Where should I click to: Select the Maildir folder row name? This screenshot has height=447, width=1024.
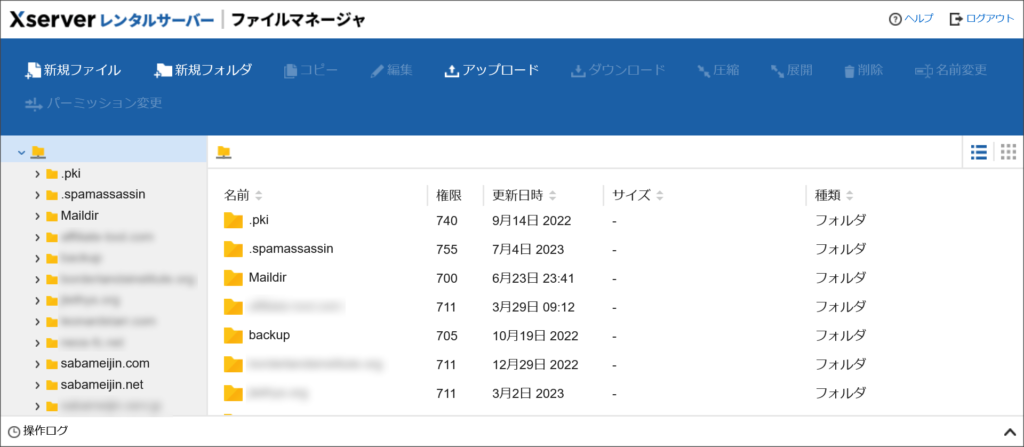point(268,278)
